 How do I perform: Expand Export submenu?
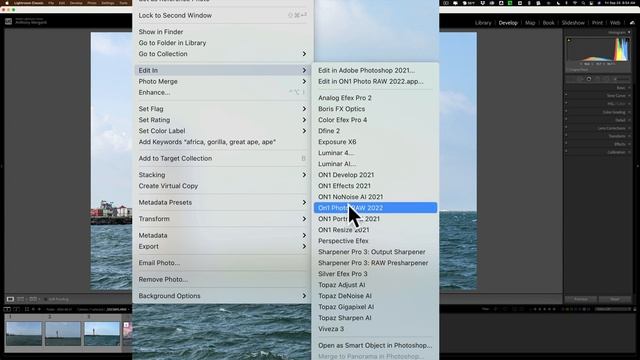[223, 247]
